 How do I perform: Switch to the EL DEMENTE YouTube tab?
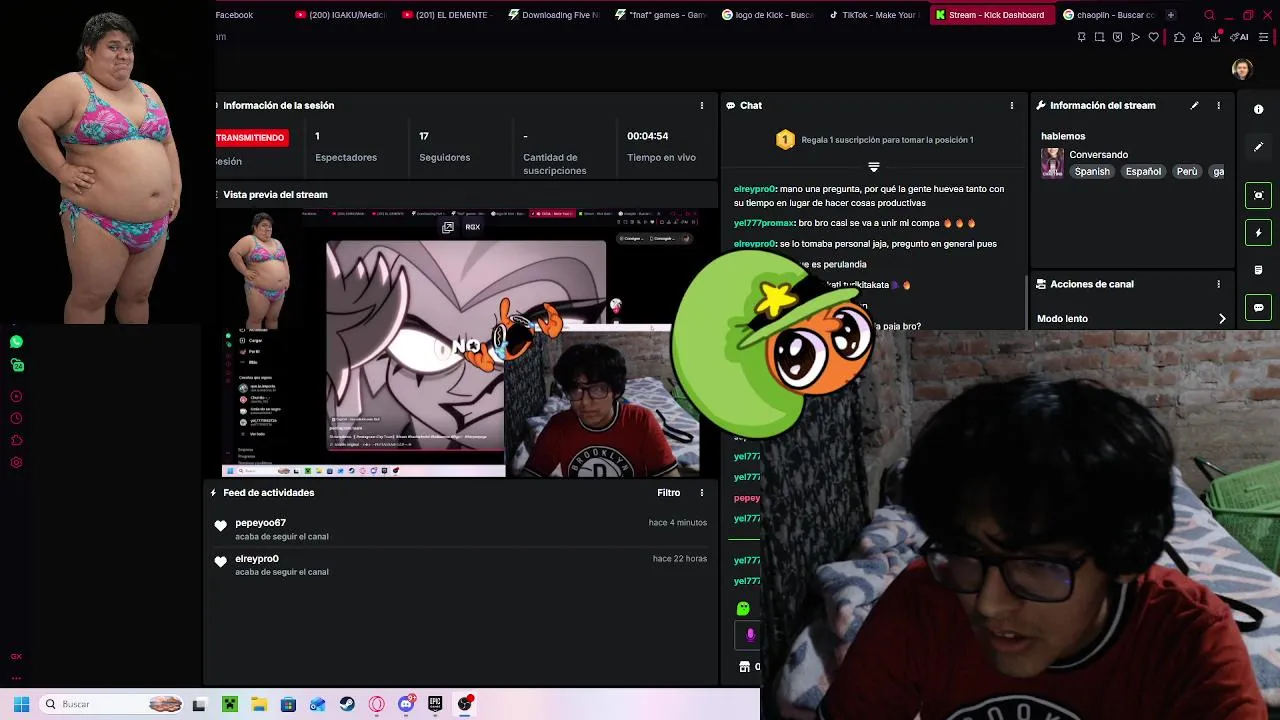(x=446, y=15)
